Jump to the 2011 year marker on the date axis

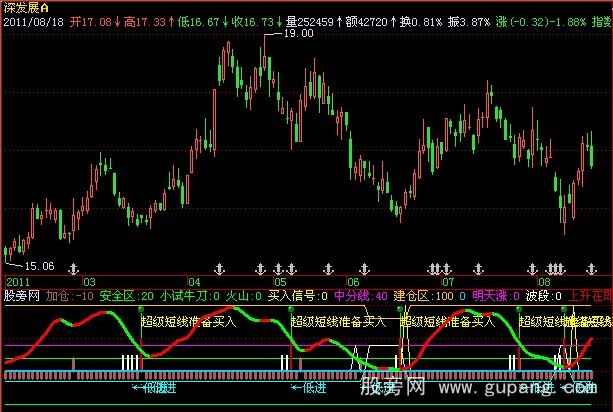tap(18, 282)
